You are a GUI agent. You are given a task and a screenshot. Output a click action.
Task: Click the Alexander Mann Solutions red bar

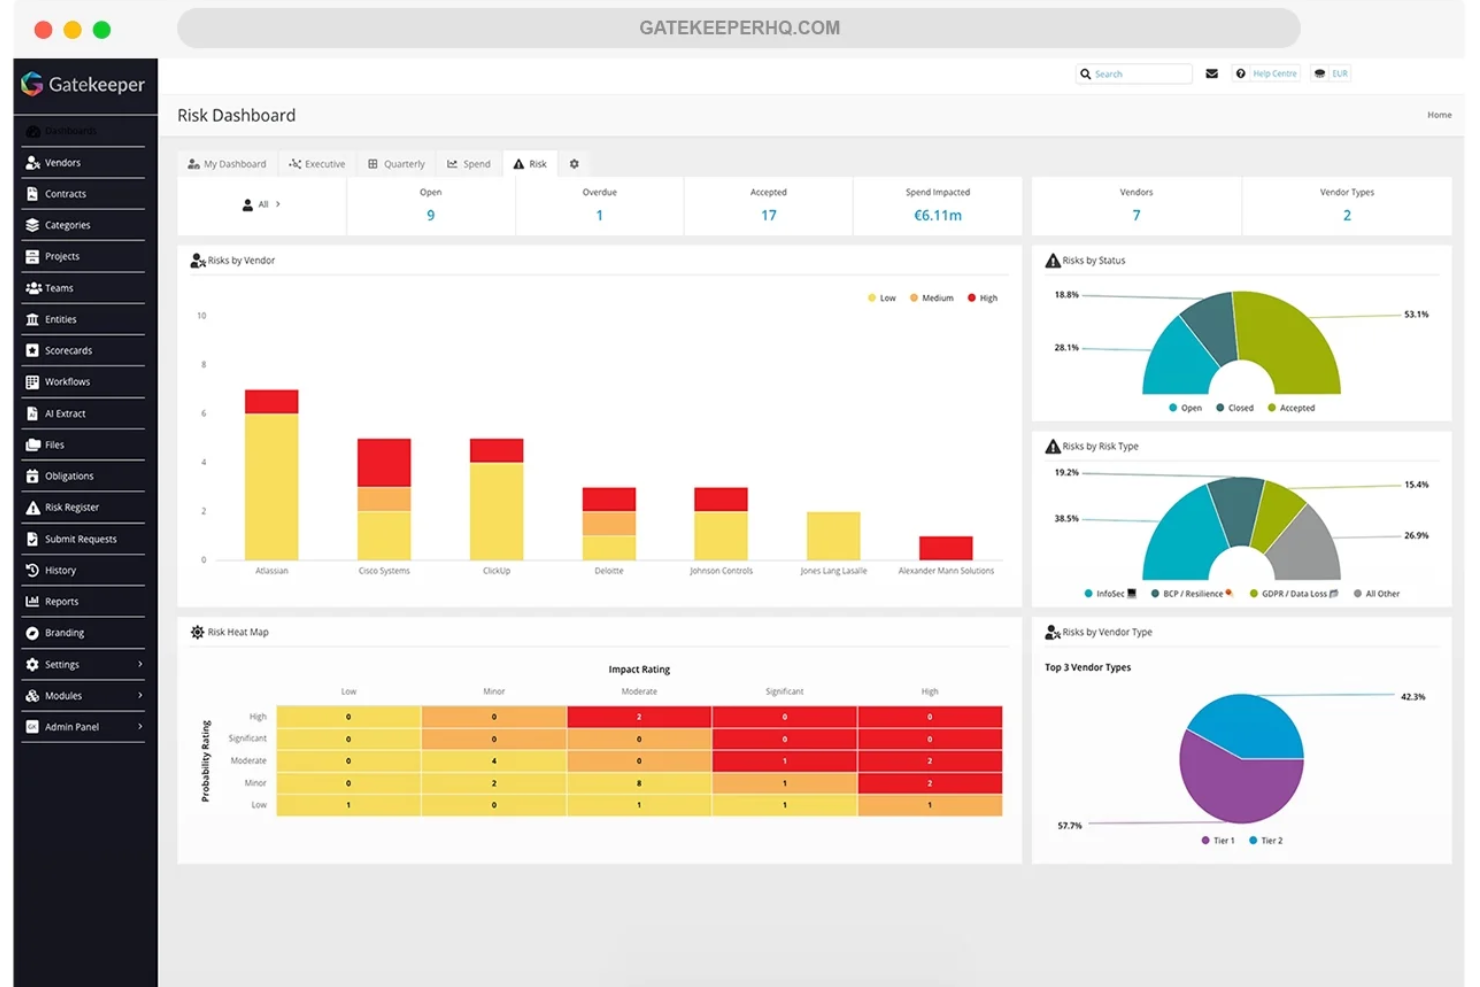[945, 548]
